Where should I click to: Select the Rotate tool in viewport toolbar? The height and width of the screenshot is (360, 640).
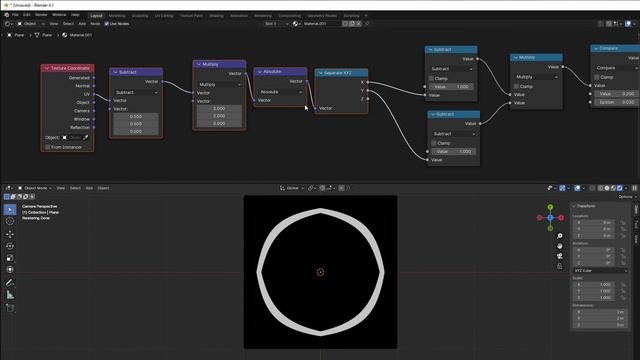coord(10,246)
